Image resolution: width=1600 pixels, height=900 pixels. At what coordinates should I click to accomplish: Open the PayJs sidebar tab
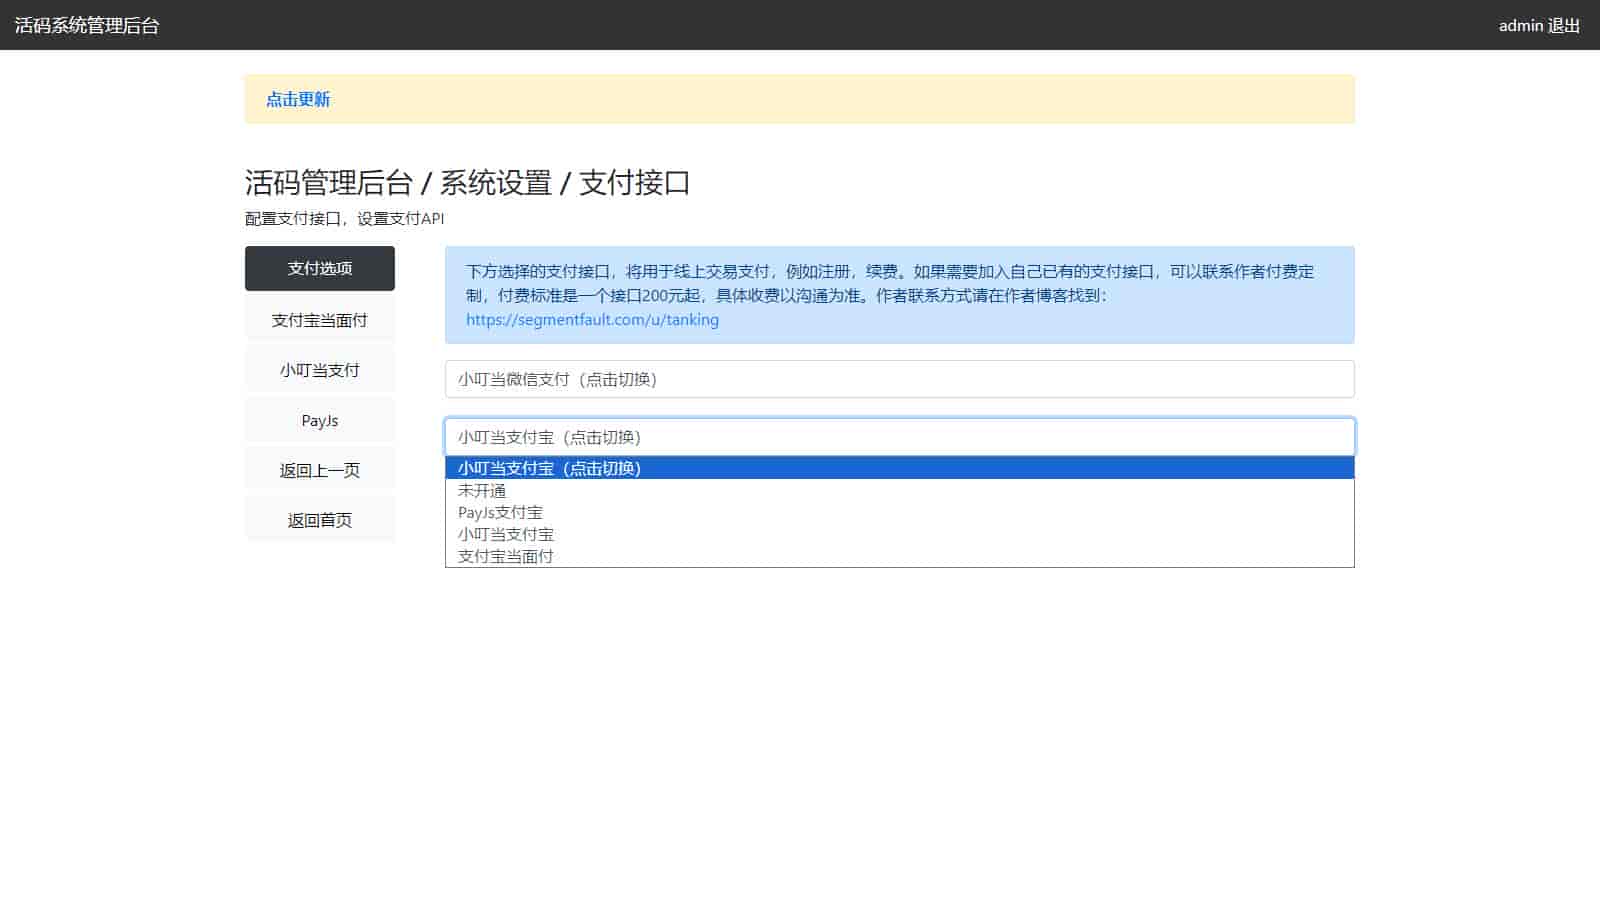(319, 420)
